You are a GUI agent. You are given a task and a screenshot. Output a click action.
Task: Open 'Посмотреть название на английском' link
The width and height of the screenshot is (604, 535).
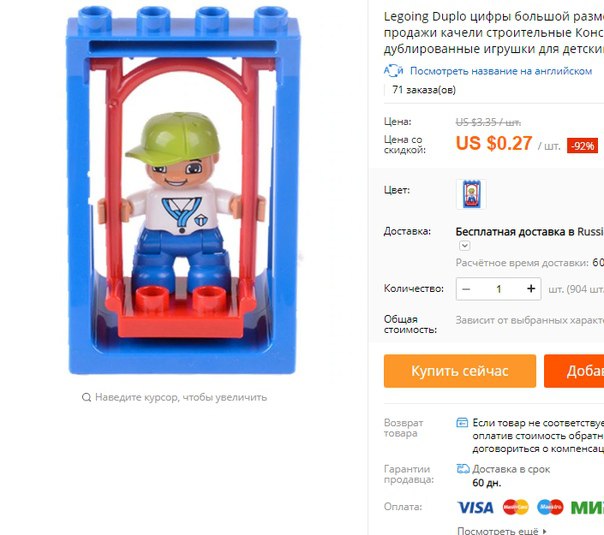click(x=501, y=71)
